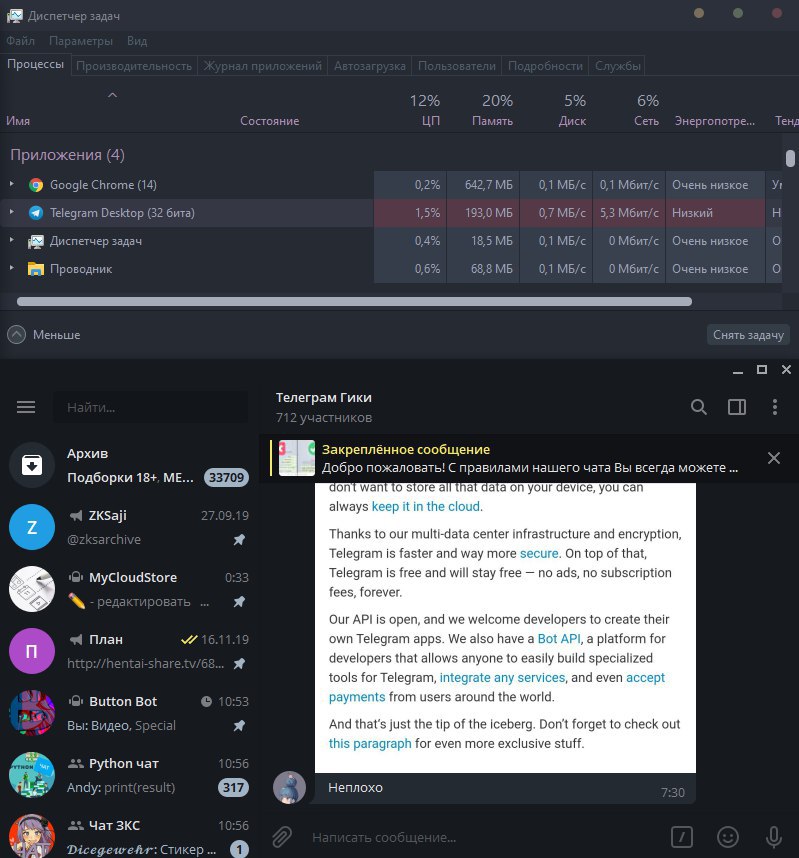Screen dimensions: 799x858
Task: Open Python чат group avatar
Action: [32, 775]
